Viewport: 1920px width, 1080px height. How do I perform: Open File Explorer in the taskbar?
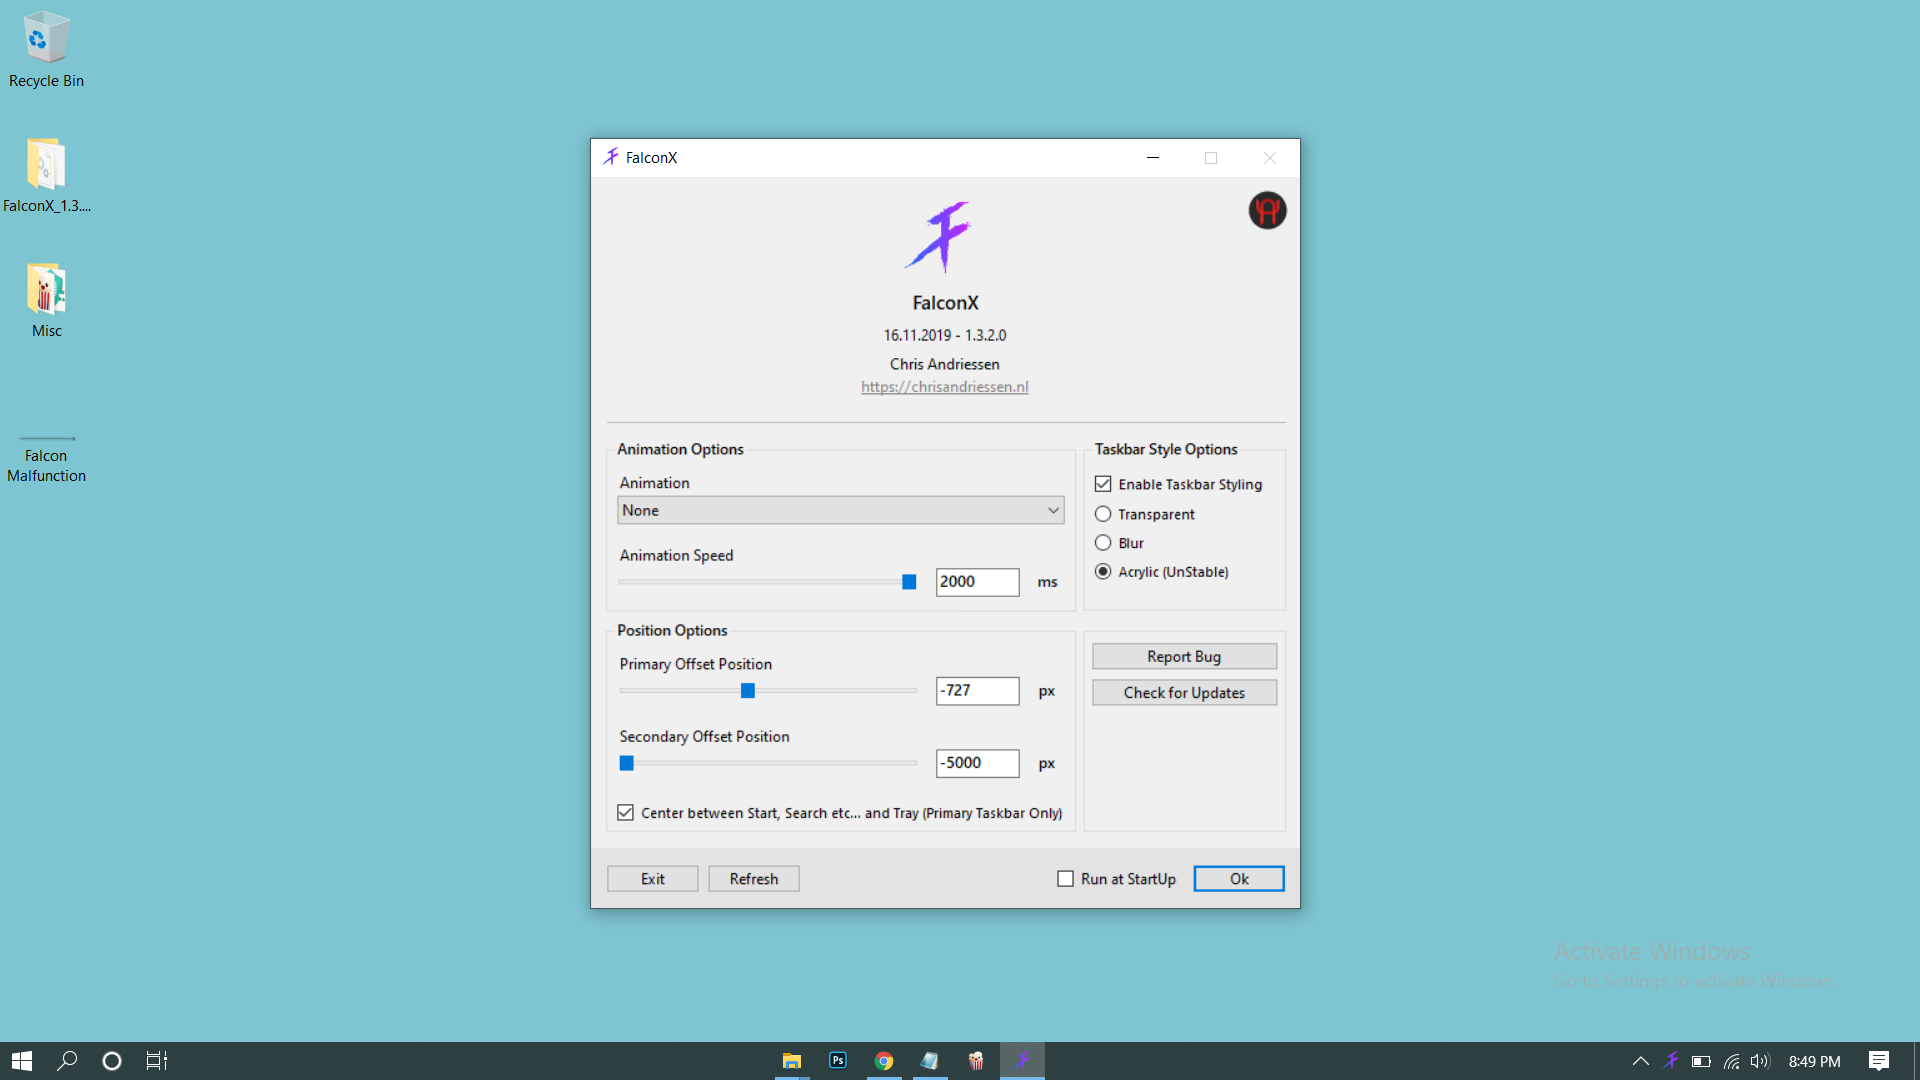click(792, 1061)
